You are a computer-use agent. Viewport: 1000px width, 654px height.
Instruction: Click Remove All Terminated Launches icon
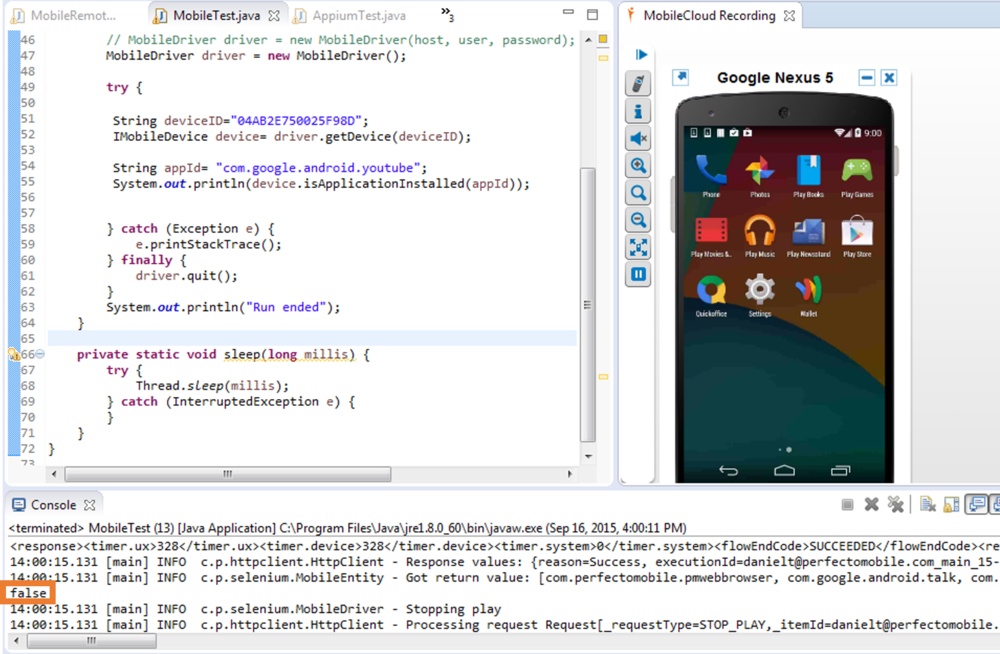(x=895, y=505)
